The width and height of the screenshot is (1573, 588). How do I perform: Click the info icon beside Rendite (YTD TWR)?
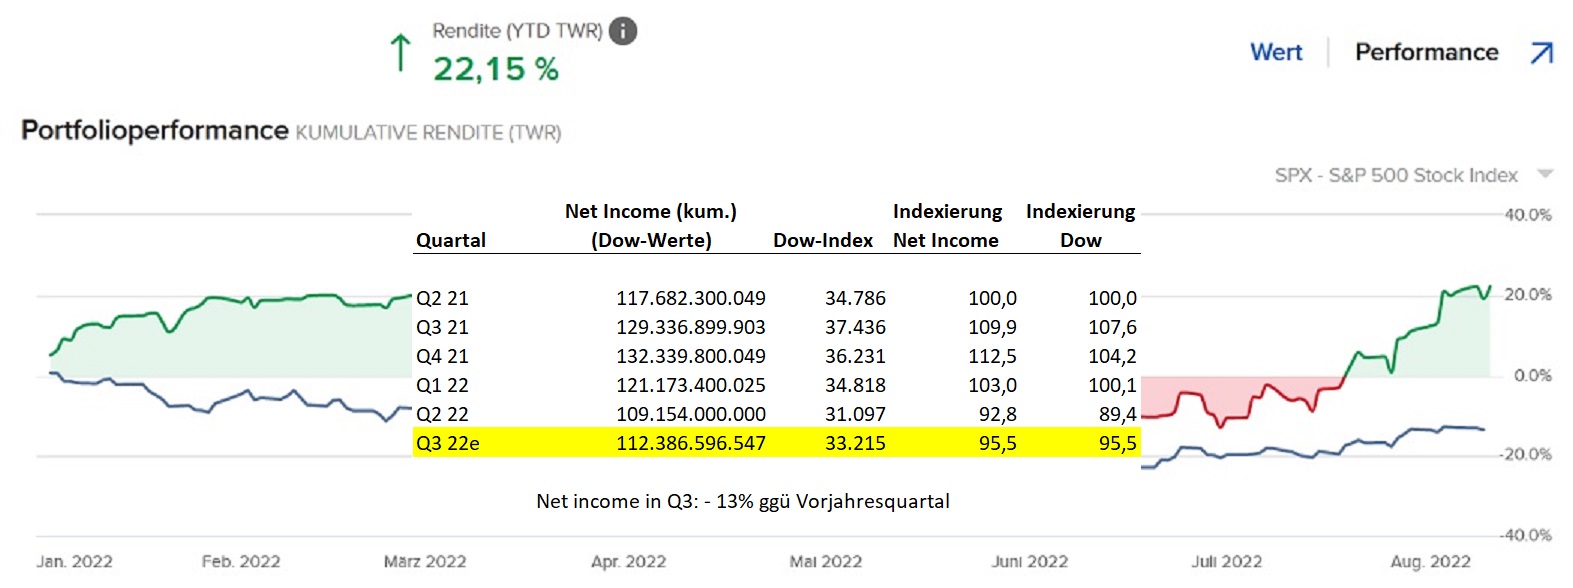coord(622,31)
